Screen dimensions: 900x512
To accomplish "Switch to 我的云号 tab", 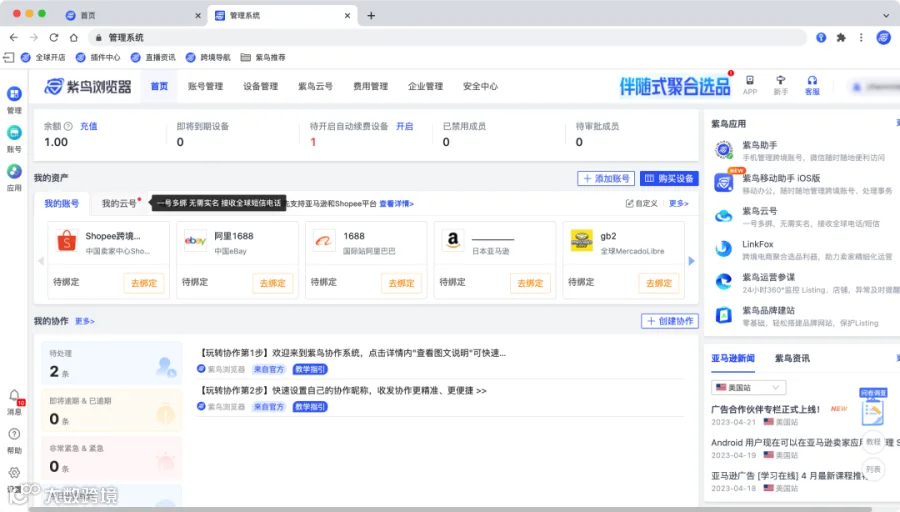I will [119, 203].
